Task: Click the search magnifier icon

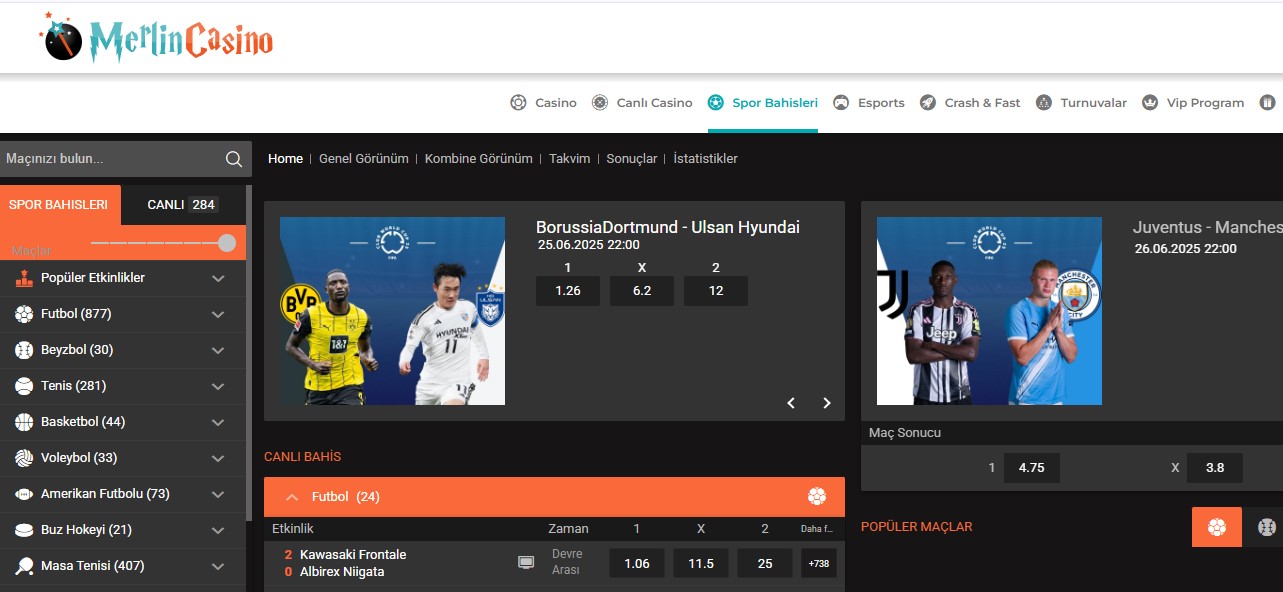Action: click(234, 159)
